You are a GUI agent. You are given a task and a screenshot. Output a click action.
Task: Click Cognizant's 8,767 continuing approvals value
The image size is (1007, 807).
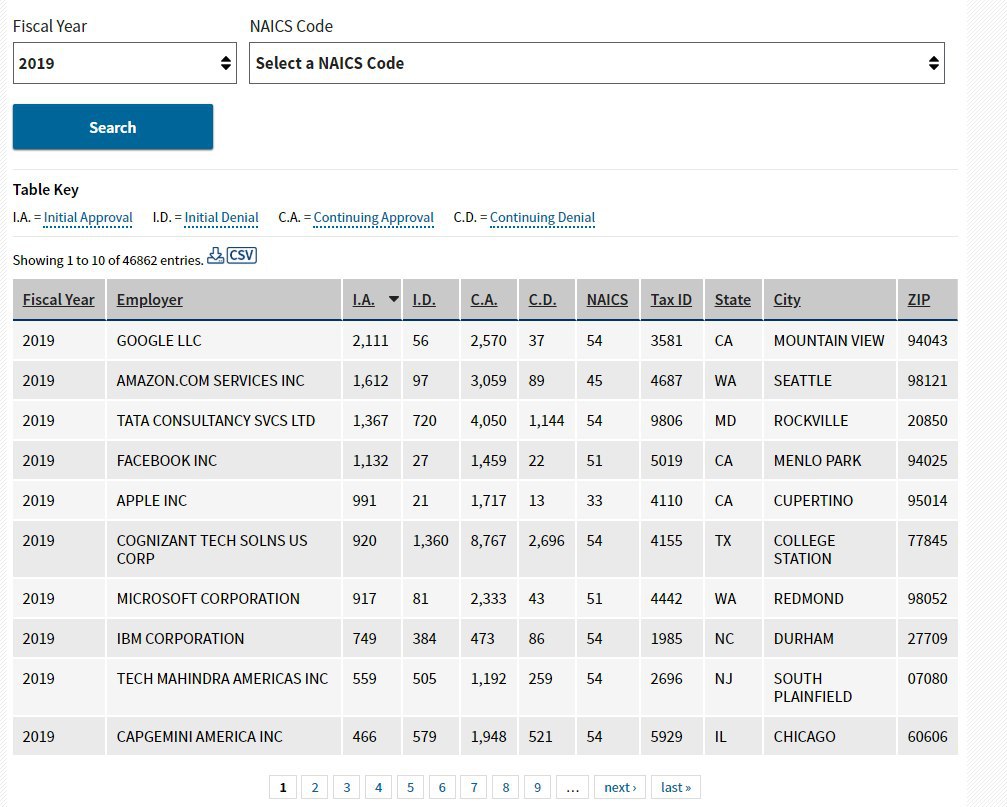point(488,541)
